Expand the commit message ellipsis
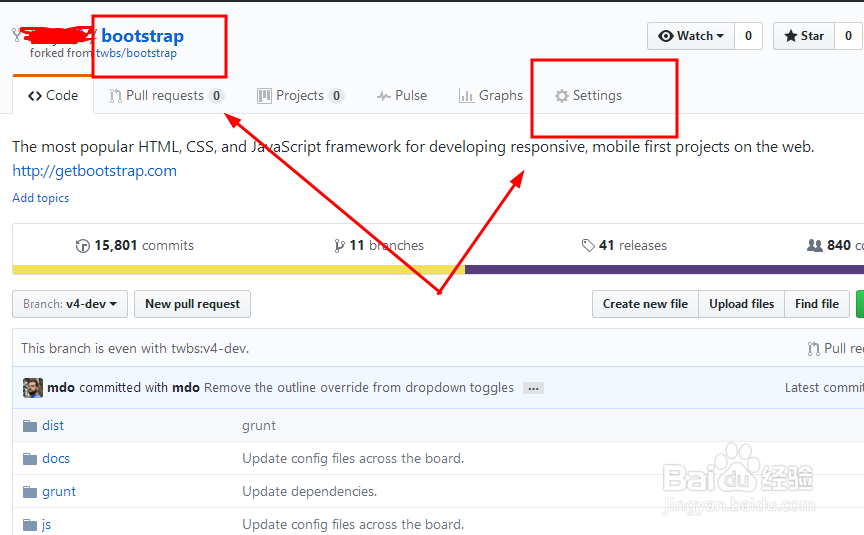Viewport: 864px width, 535px height. pos(533,388)
